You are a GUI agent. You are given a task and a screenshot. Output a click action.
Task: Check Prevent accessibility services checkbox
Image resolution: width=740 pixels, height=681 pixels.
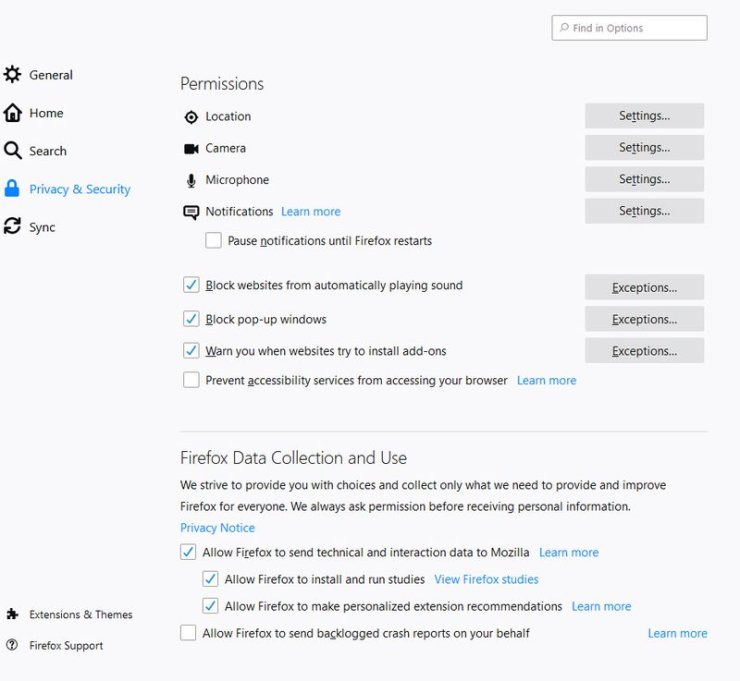[191, 380]
